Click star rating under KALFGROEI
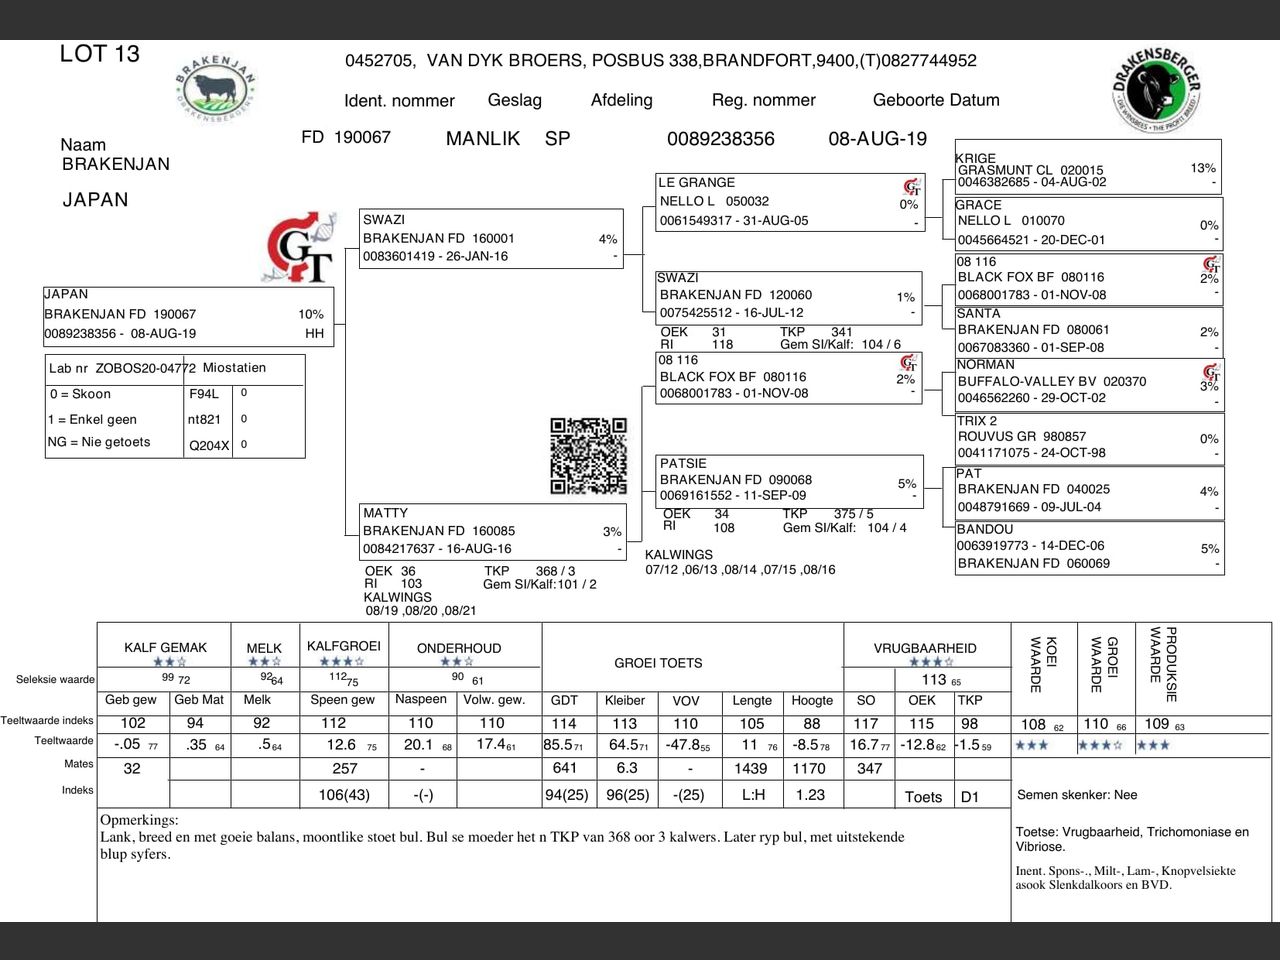Screen dimensions: 1280x960 [x=342, y=661]
